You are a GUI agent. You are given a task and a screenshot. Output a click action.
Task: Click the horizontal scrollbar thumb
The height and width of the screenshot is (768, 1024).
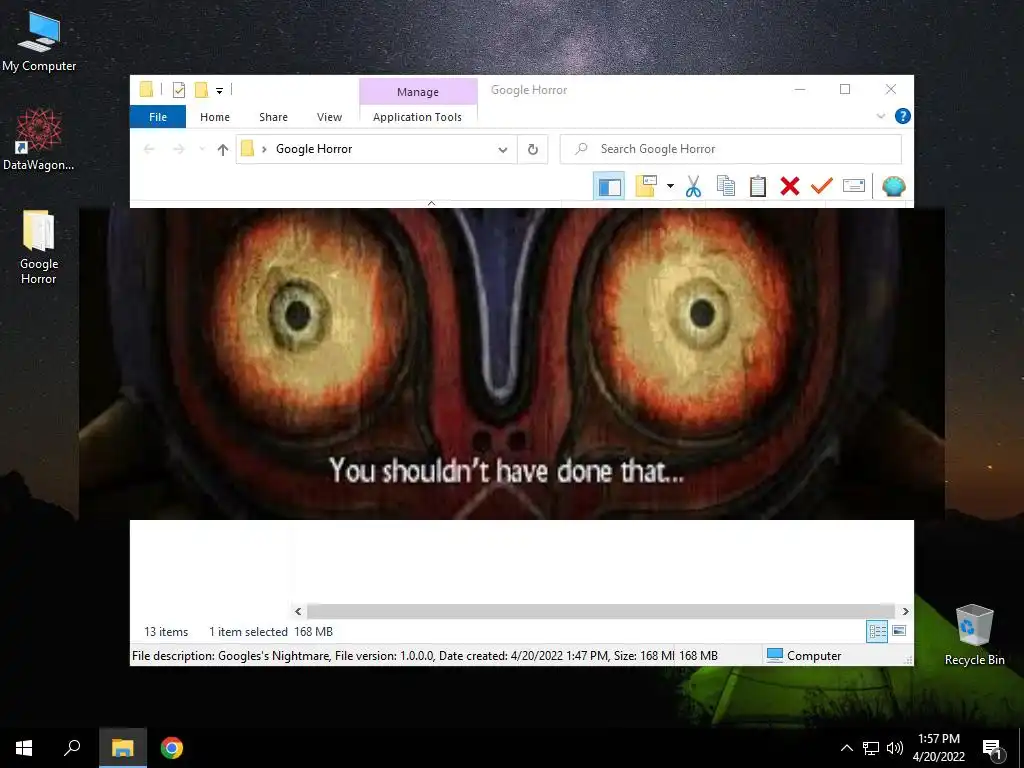point(601,611)
